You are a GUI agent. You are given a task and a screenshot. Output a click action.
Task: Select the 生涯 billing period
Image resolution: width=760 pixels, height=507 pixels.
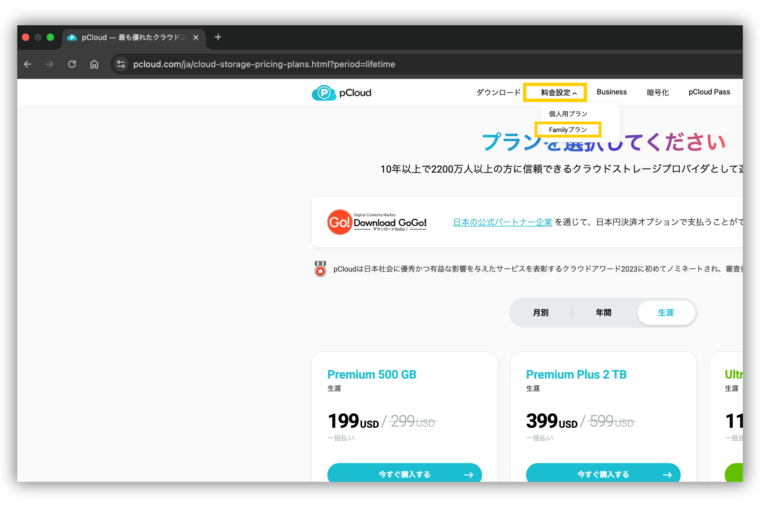click(x=666, y=313)
